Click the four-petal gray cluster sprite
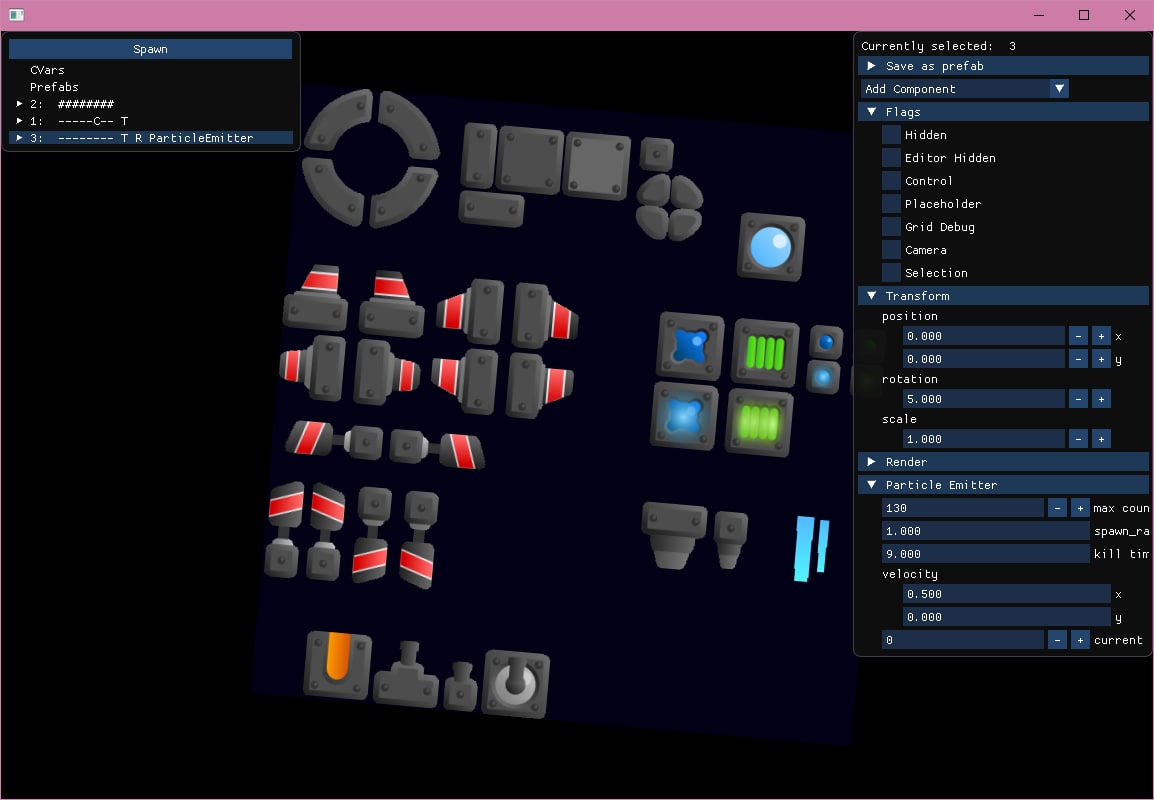Image resolution: width=1154 pixels, height=800 pixels. pos(669,208)
